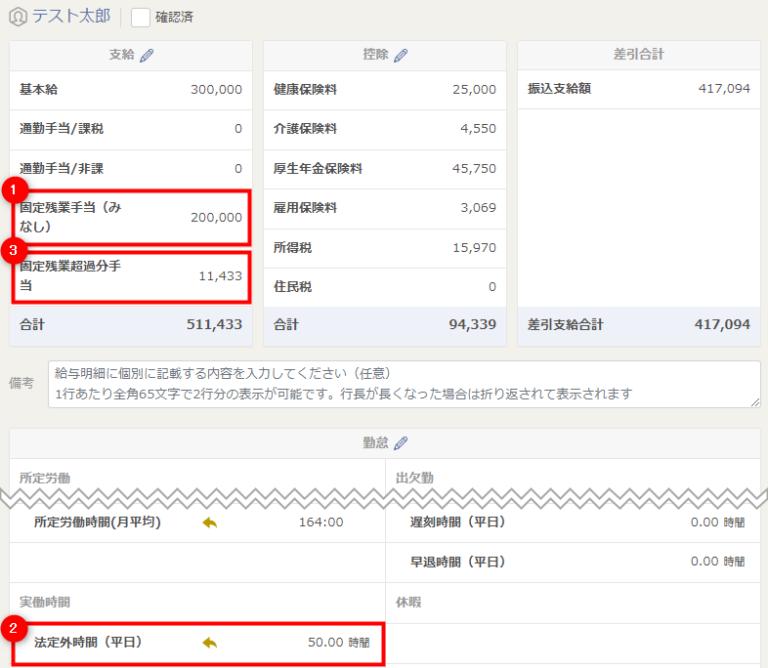Click the 住民税 row label
The image size is (768, 668).
(x=292, y=286)
